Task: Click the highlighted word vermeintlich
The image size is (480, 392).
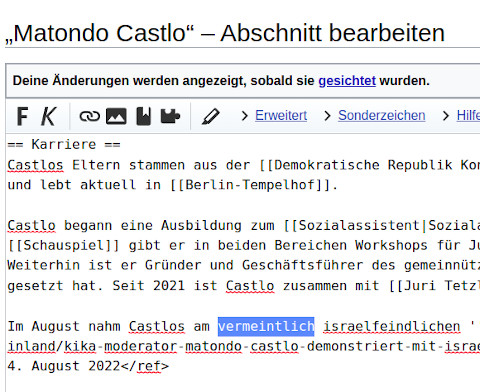Action: tap(266, 326)
